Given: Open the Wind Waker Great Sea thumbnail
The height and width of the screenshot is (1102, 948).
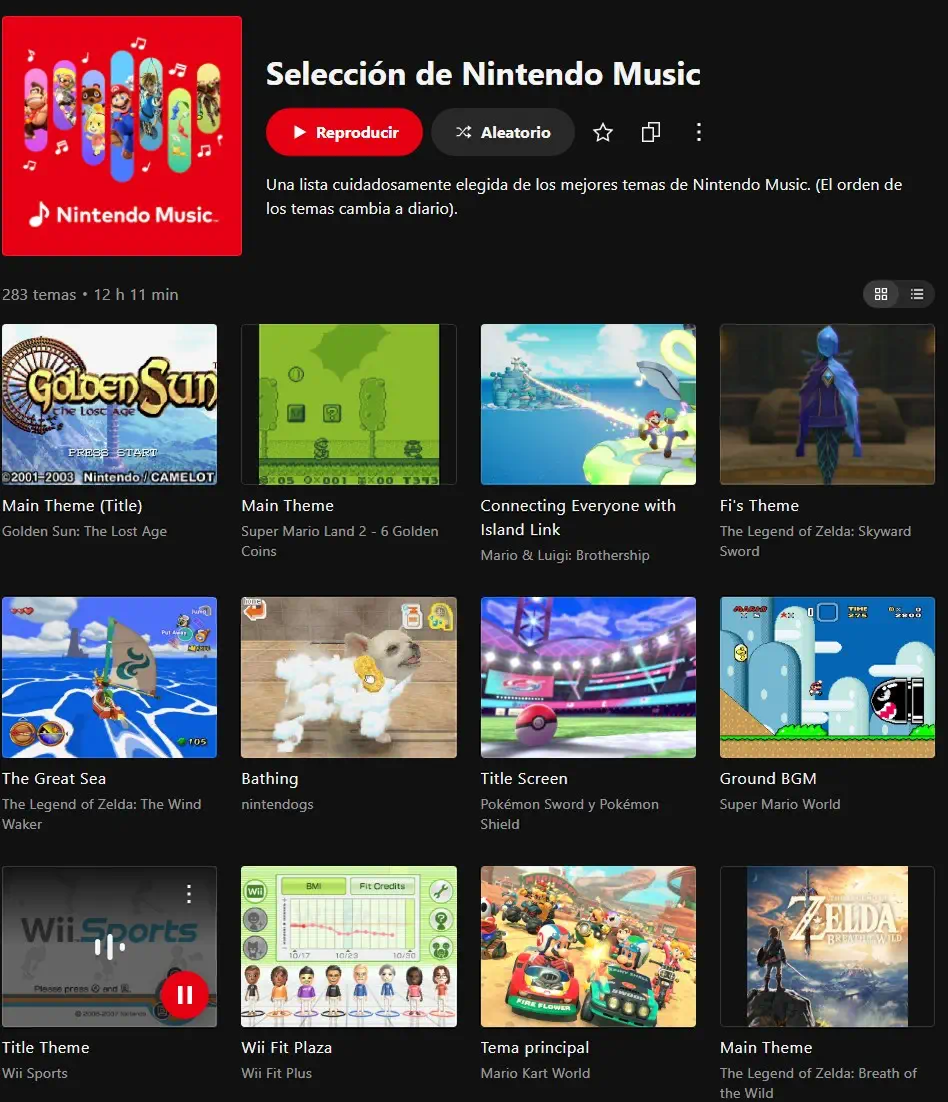Looking at the screenshot, I should [x=110, y=678].
